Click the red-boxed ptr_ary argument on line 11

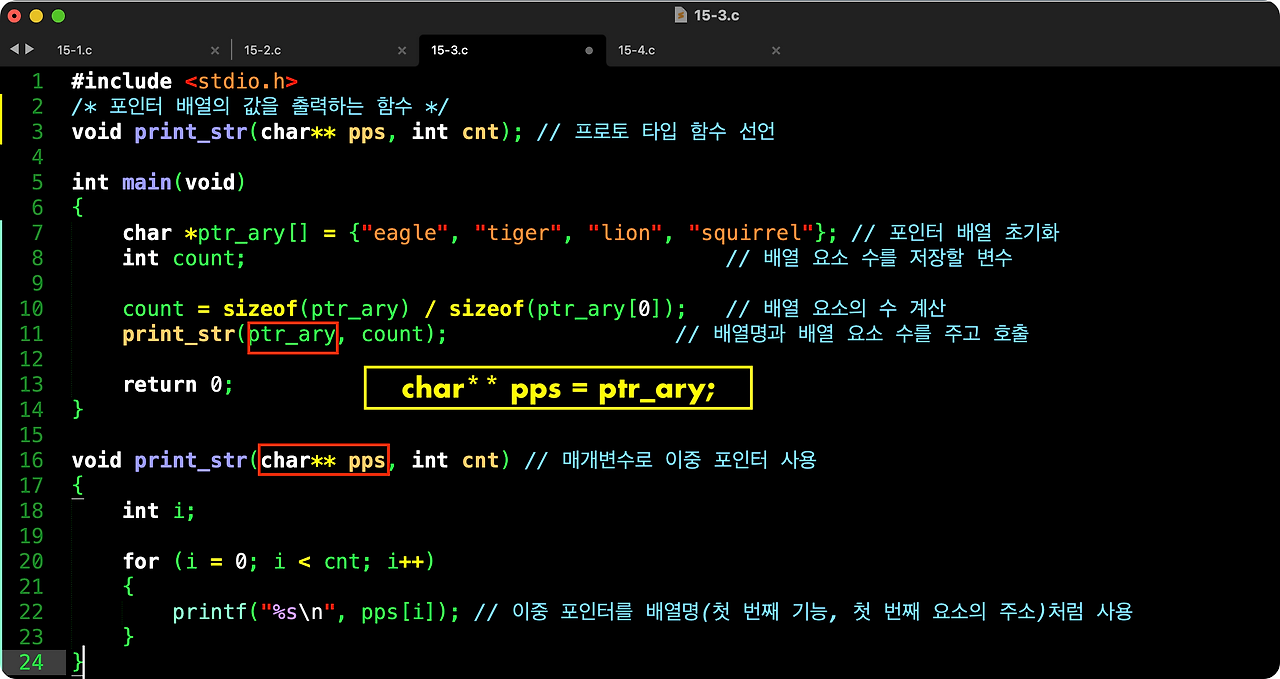coord(292,334)
